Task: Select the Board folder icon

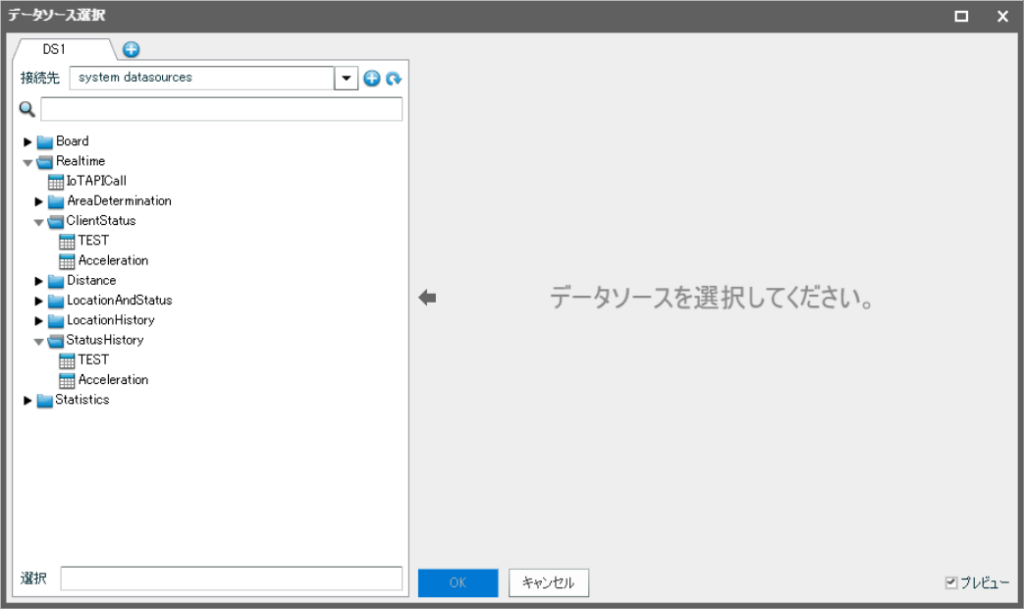Action: pyautogui.click(x=45, y=142)
